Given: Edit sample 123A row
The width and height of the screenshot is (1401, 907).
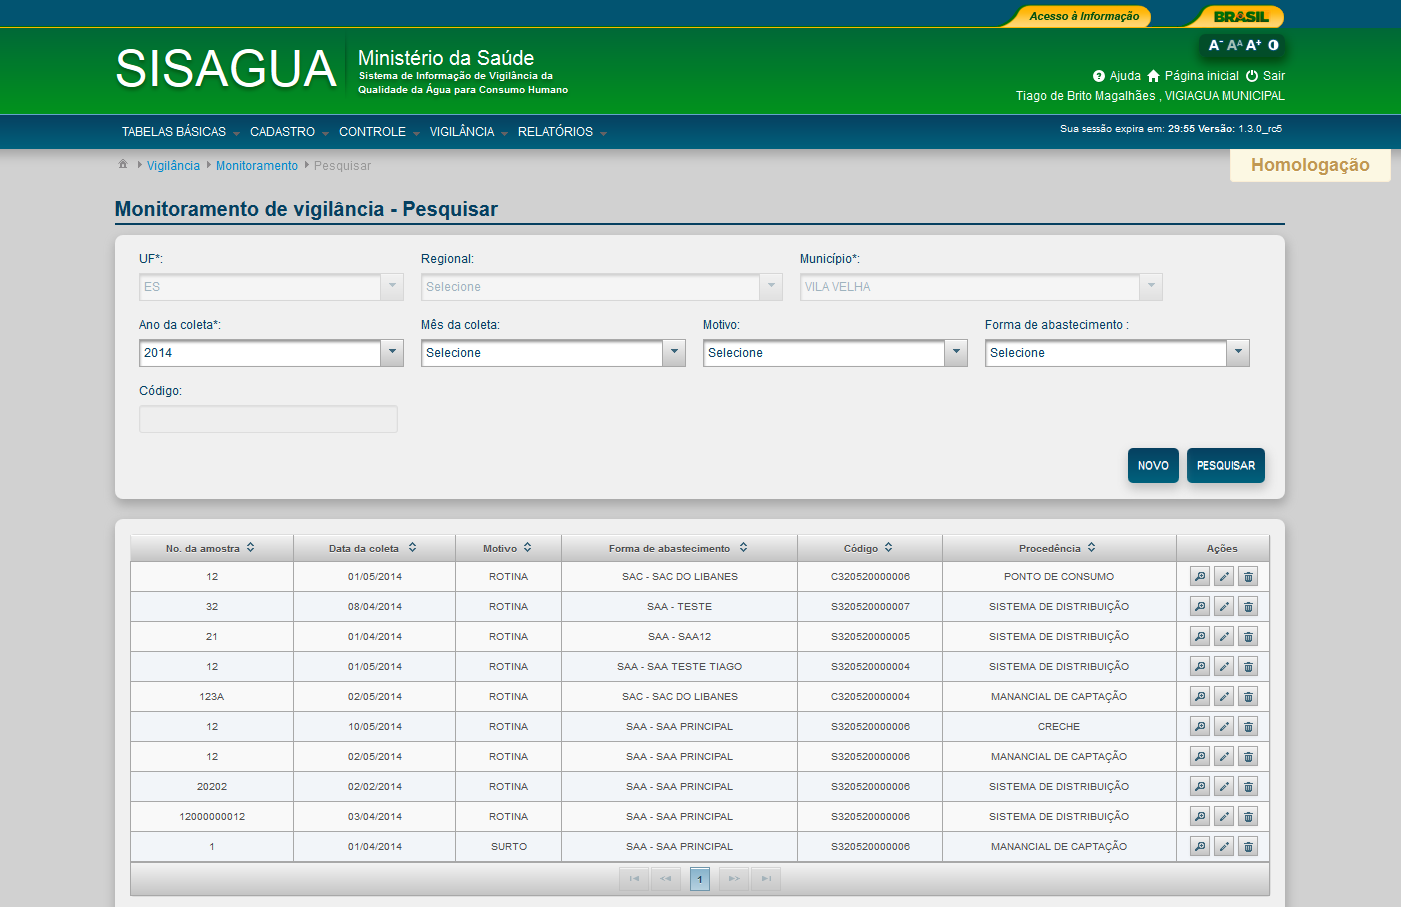Looking at the screenshot, I should pyautogui.click(x=1224, y=697).
